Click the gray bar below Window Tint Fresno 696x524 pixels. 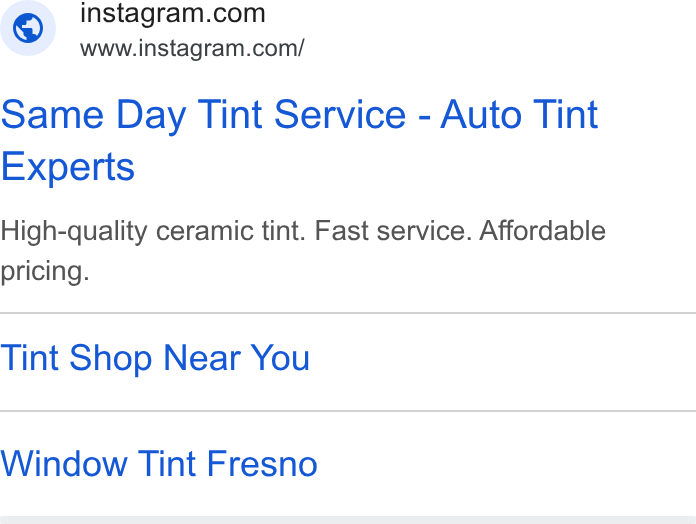coord(348,520)
